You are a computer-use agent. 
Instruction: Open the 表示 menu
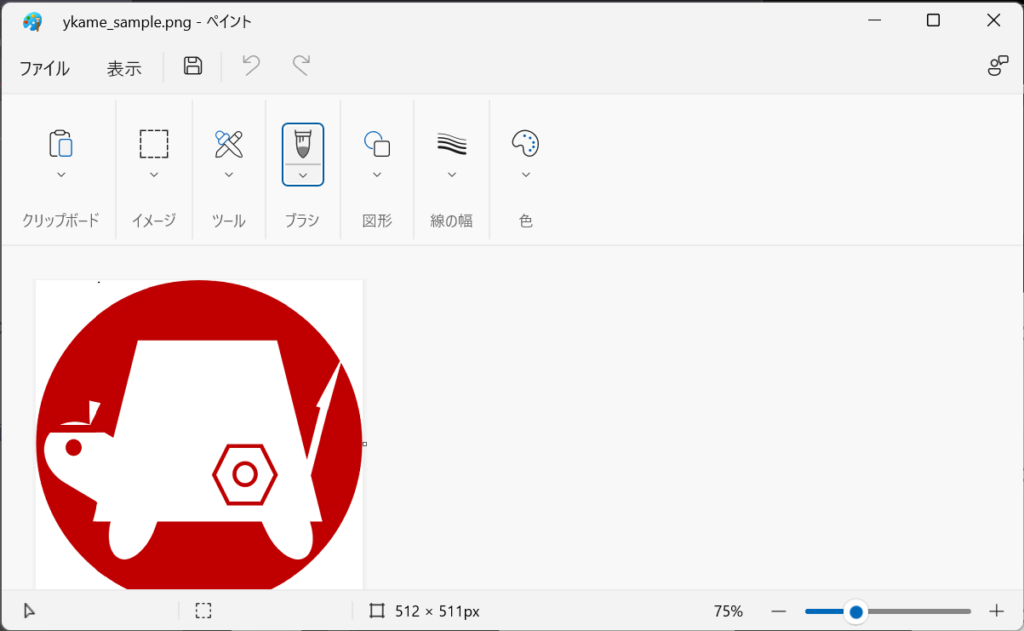click(x=124, y=68)
